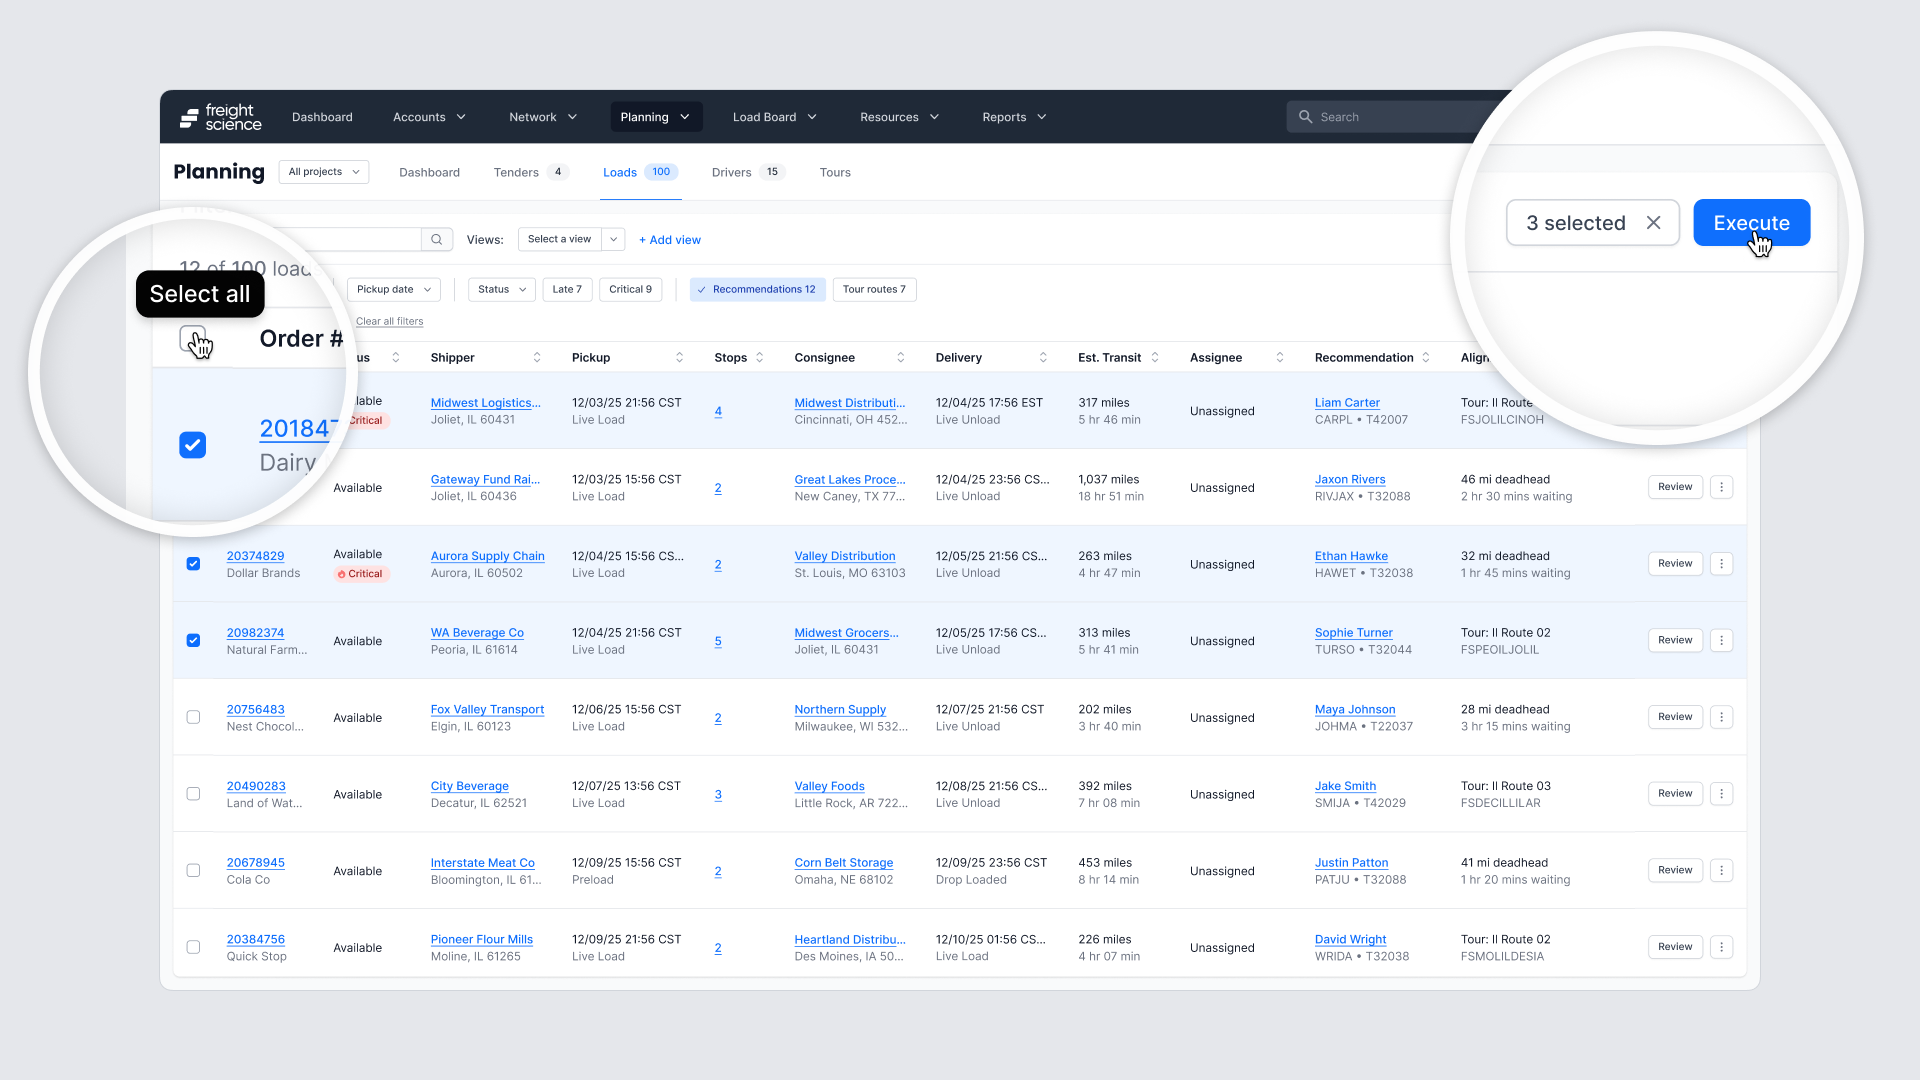Screen dimensions: 1920x1080
Task: Click the search magnifier icon beside Views
Action: [x=436, y=240]
